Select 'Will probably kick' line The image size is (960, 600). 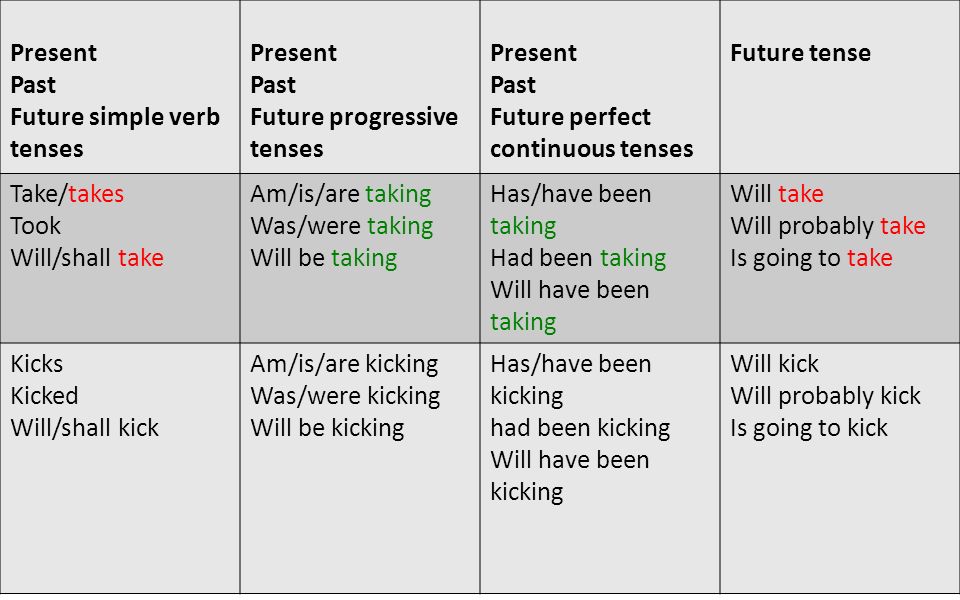coord(825,396)
